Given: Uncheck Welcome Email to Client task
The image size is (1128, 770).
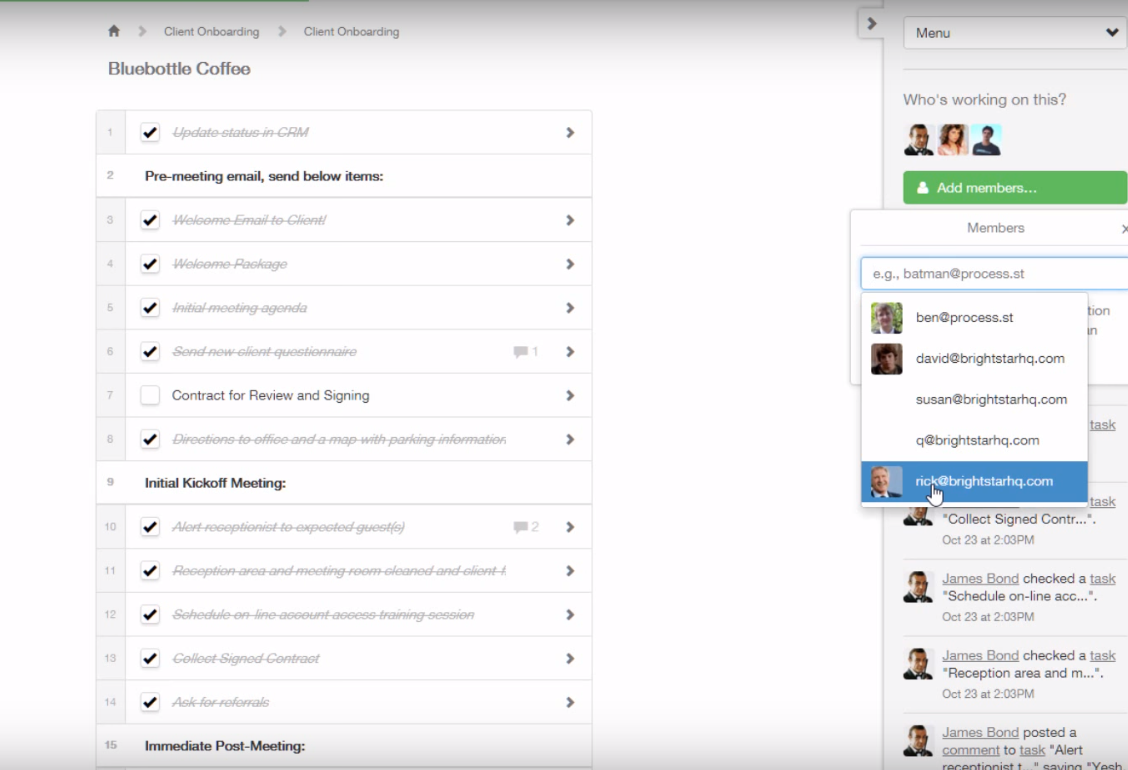Looking at the screenshot, I should (150, 220).
